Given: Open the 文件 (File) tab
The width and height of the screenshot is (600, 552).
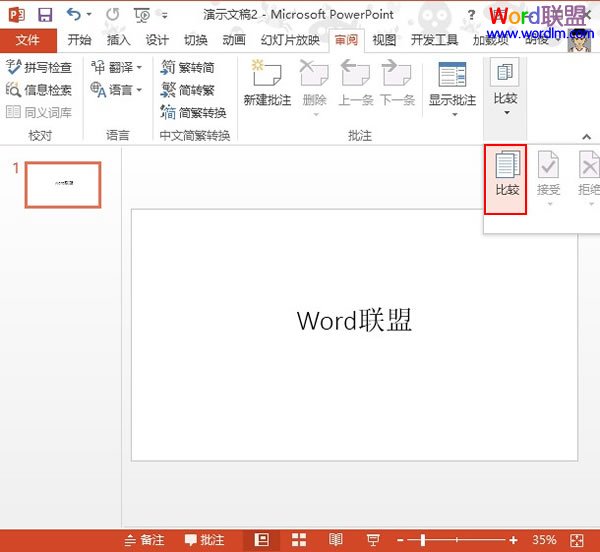Looking at the screenshot, I should [28, 40].
